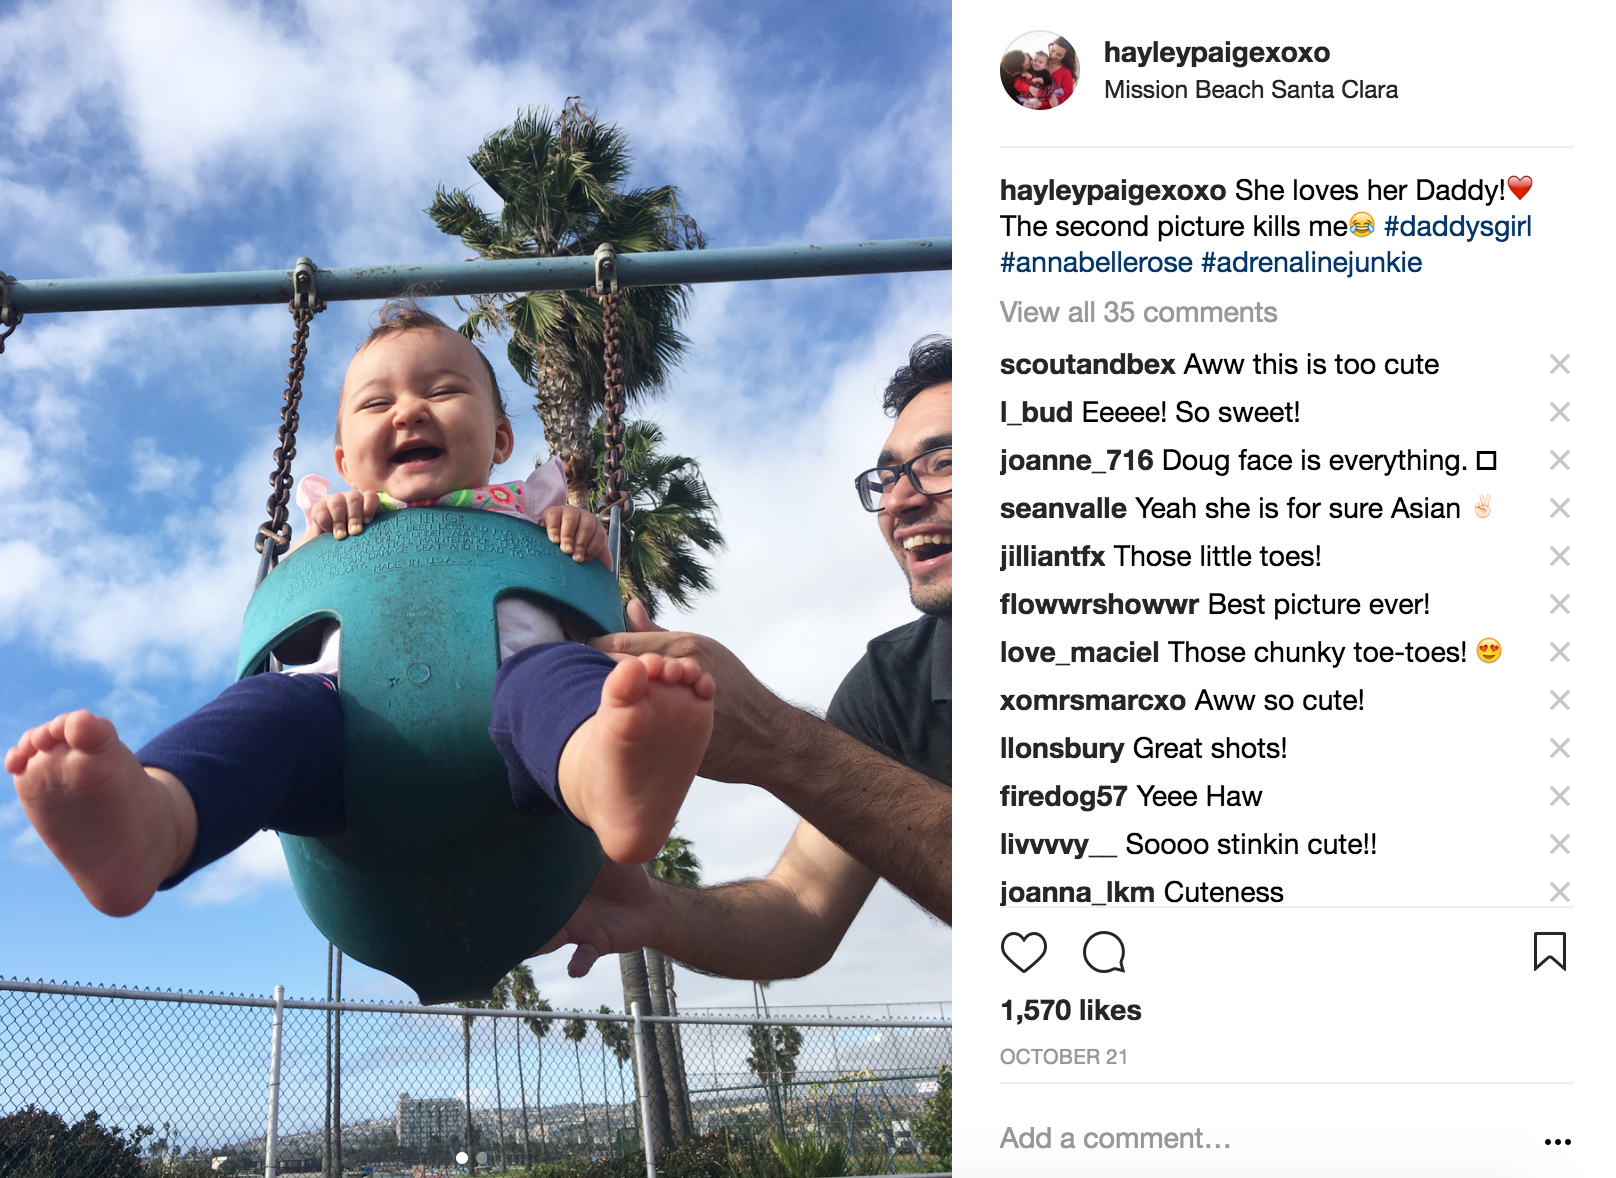Like the post with the heart icon
This screenshot has width=1616, height=1178.
[x=1023, y=952]
